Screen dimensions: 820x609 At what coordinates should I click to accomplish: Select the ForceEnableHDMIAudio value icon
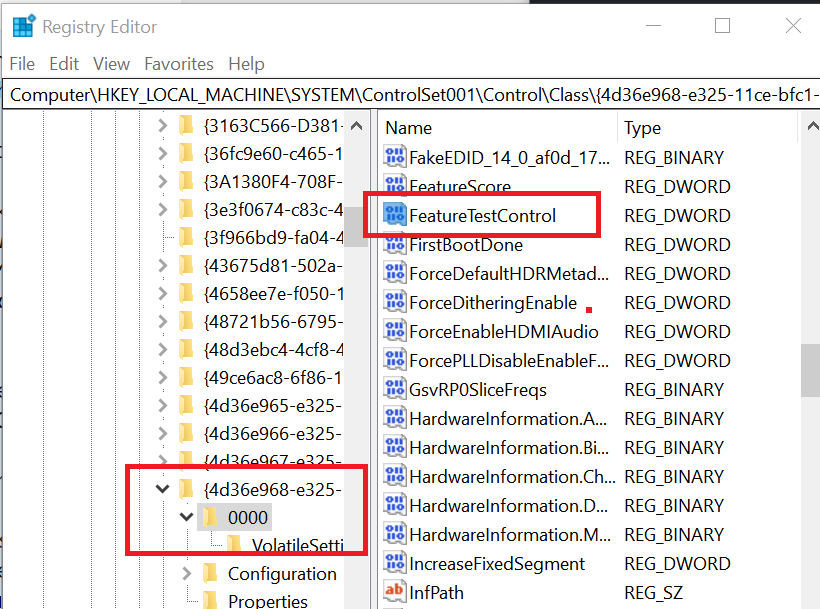click(394, 331)
